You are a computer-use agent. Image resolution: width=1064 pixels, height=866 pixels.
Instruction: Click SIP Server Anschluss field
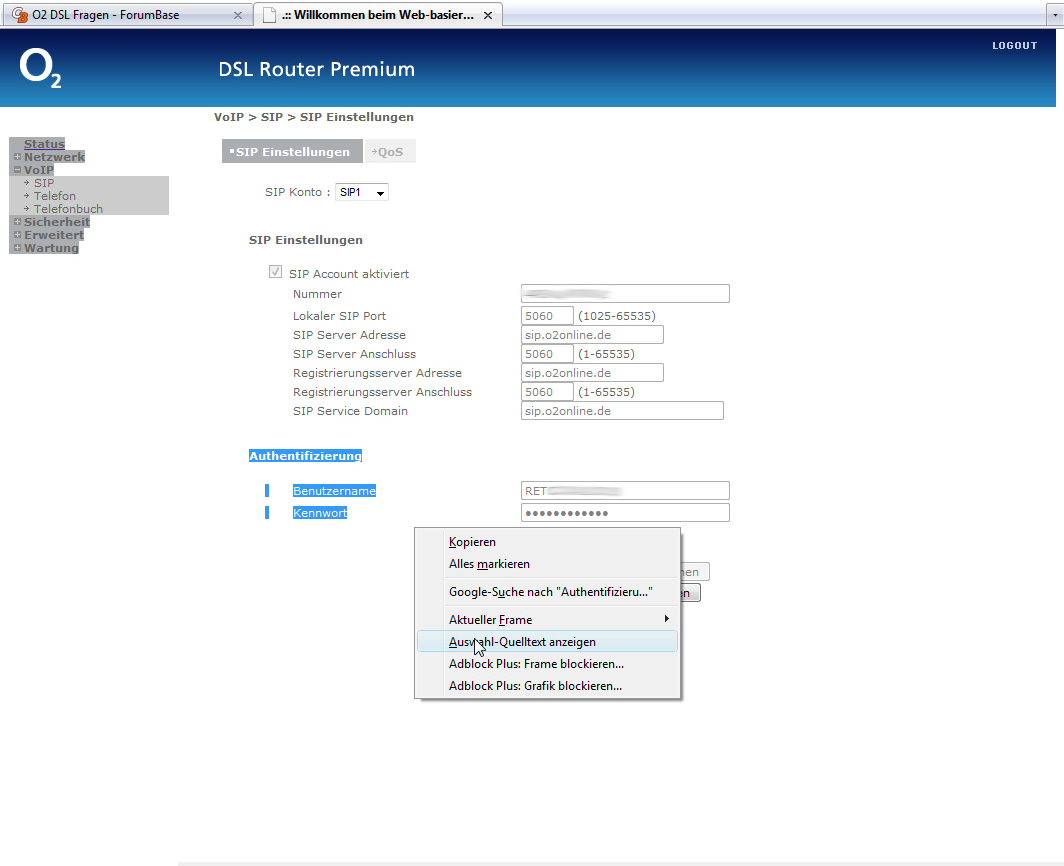(x=547, y=354)
